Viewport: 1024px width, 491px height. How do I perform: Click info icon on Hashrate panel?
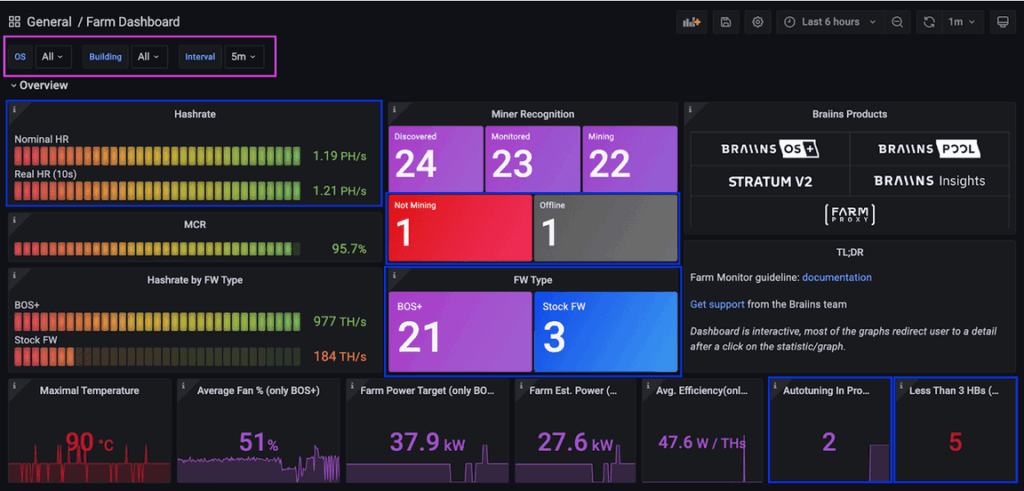click(x=15, y=109)
